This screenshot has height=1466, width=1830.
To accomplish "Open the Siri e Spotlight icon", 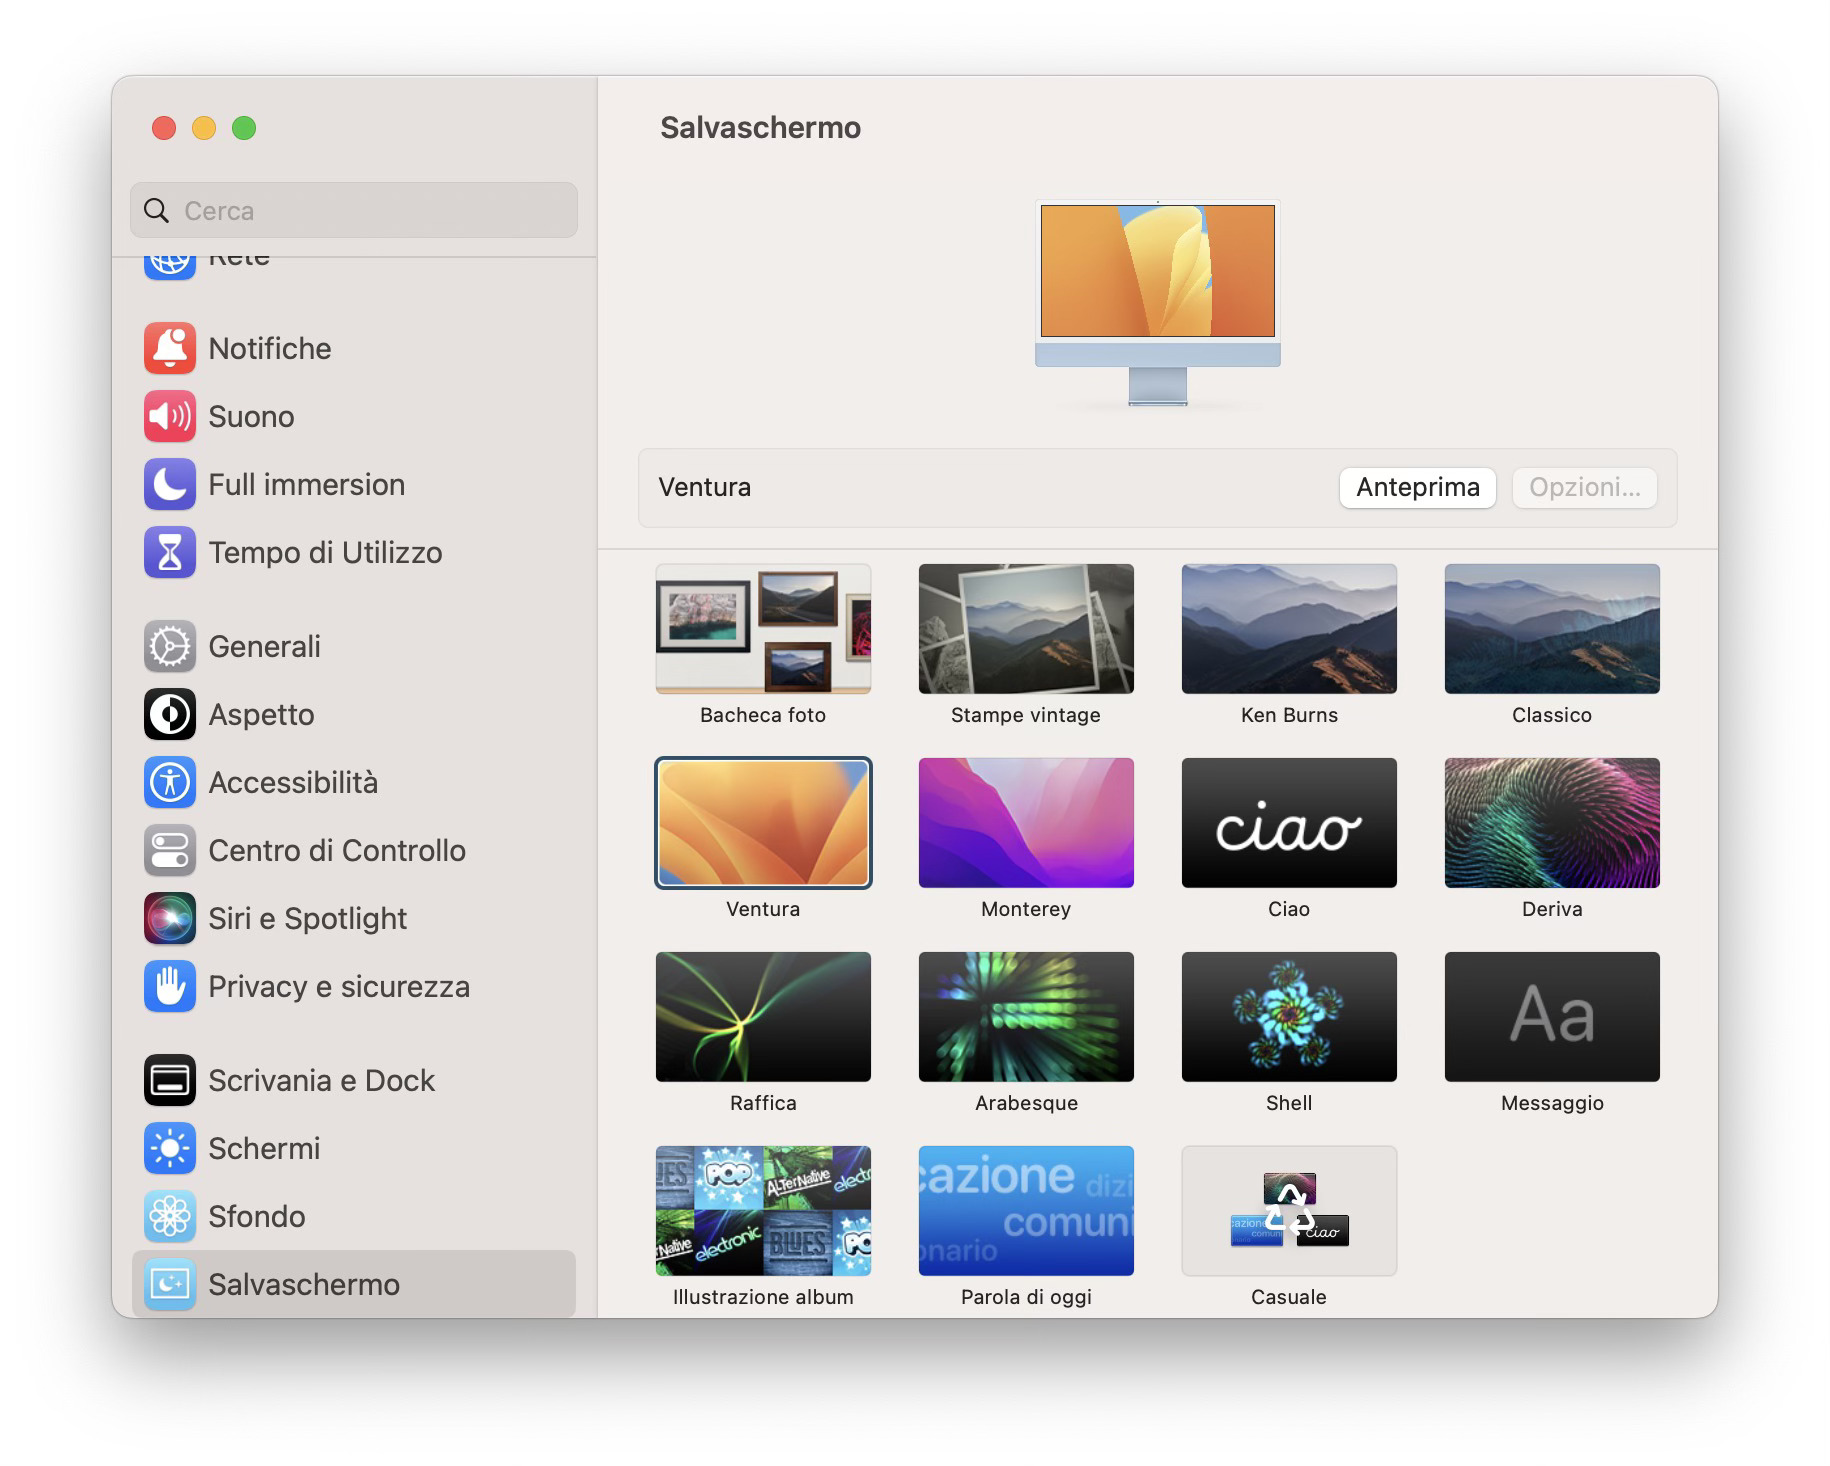I will (x=170, y=919).
